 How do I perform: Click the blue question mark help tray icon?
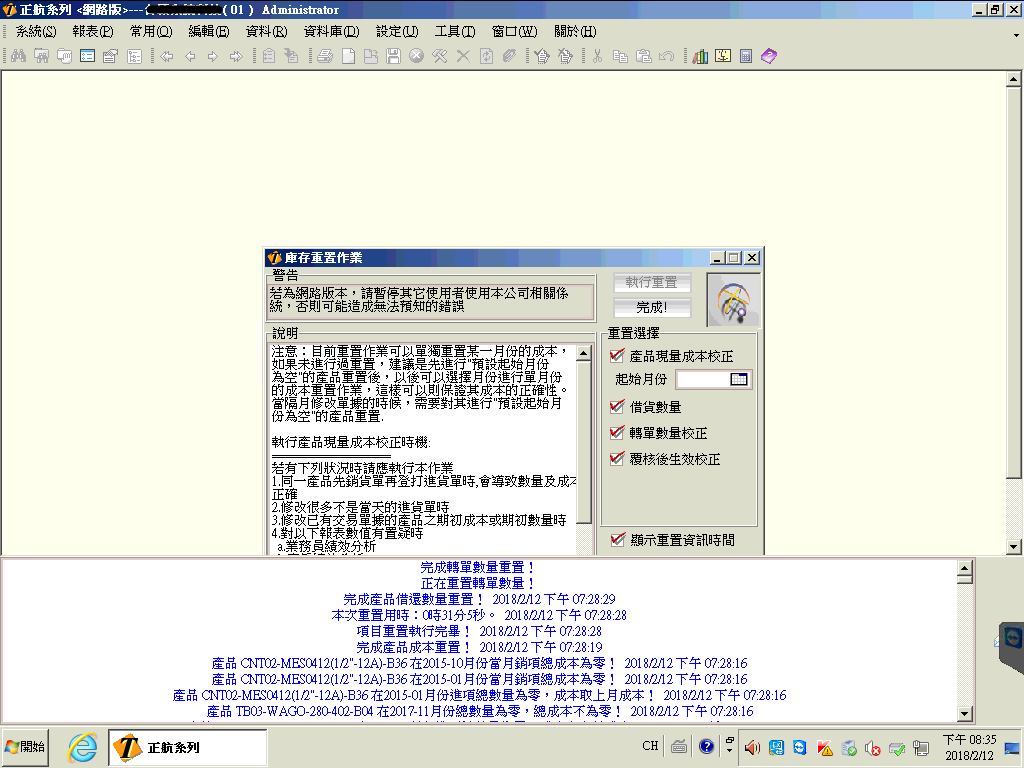pyautogui.click(x=706, y=746)
